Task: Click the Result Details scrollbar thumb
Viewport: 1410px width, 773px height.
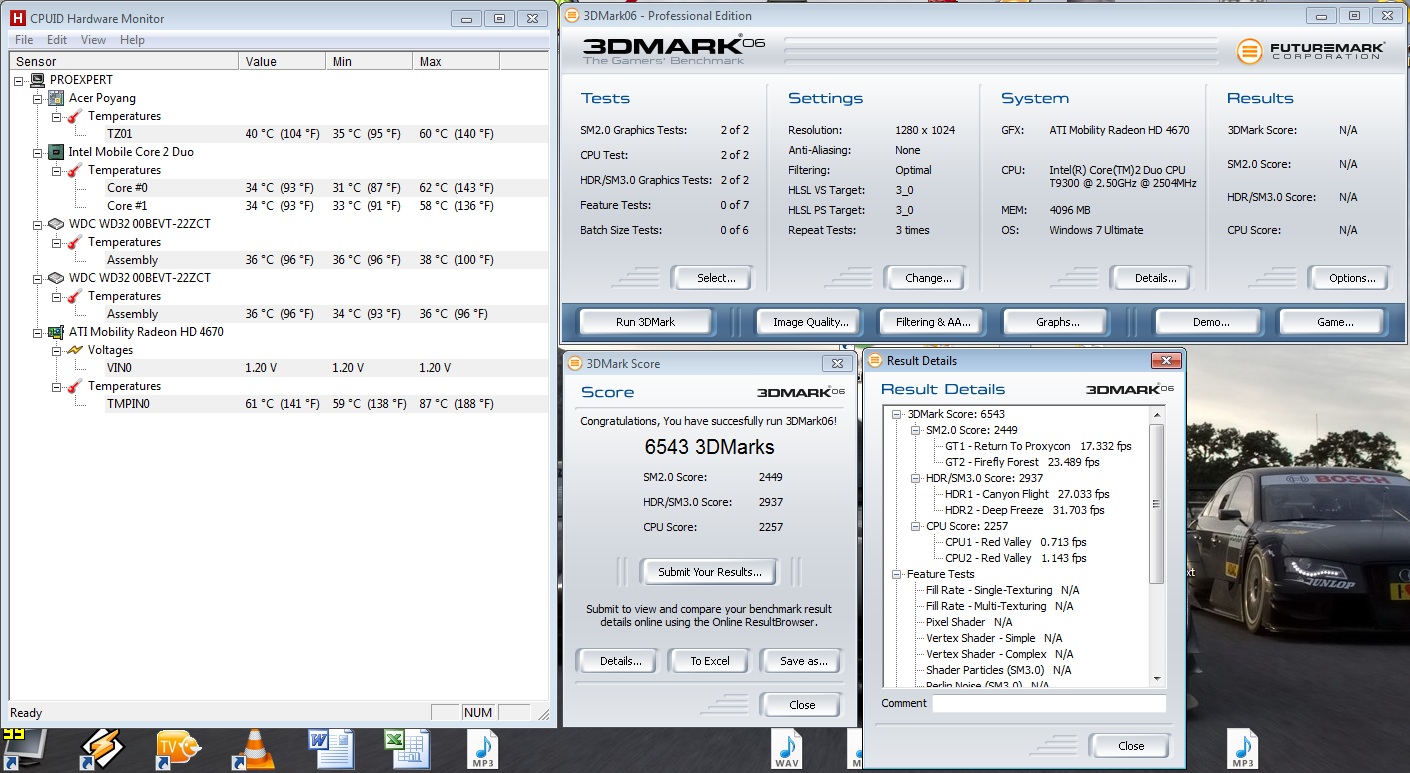Action: point(1157,504)
